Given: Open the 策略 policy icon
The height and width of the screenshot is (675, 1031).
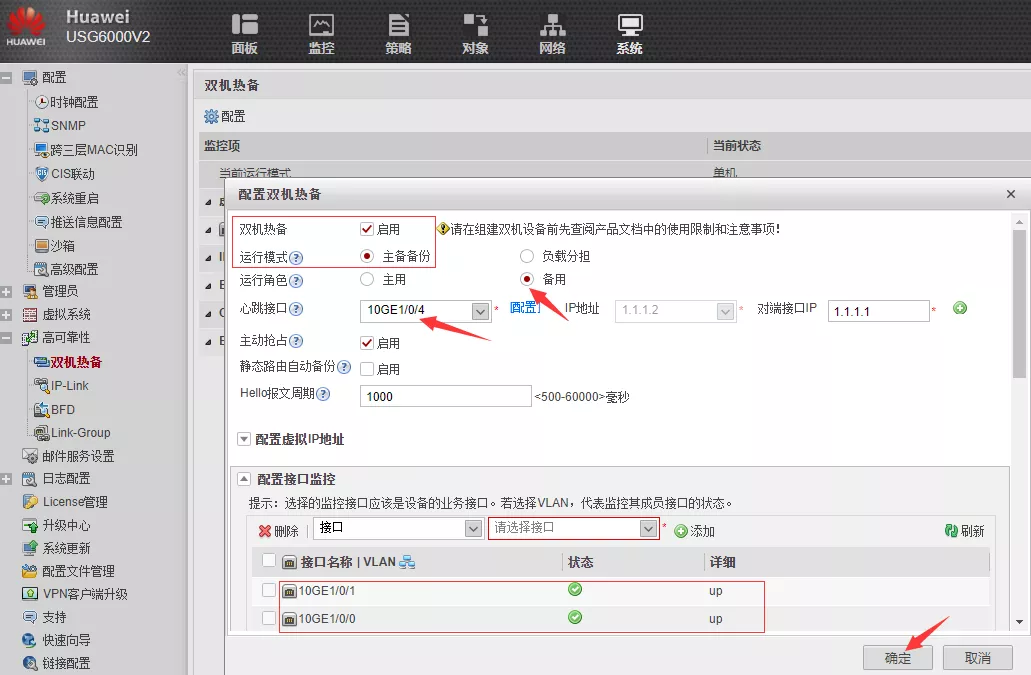Looking at the screenshot, I should (398, 26).
